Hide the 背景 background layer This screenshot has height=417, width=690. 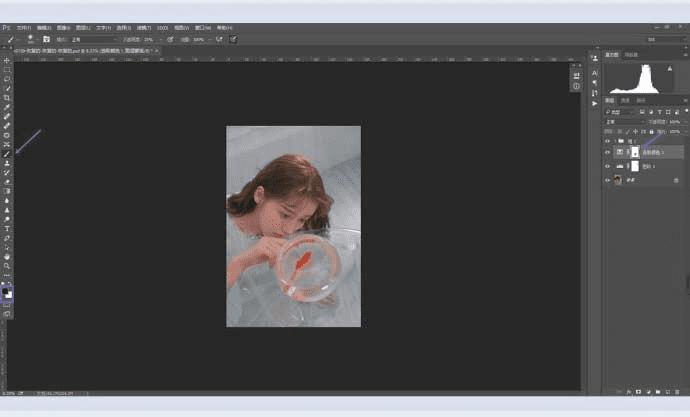[x=607, y=180]
